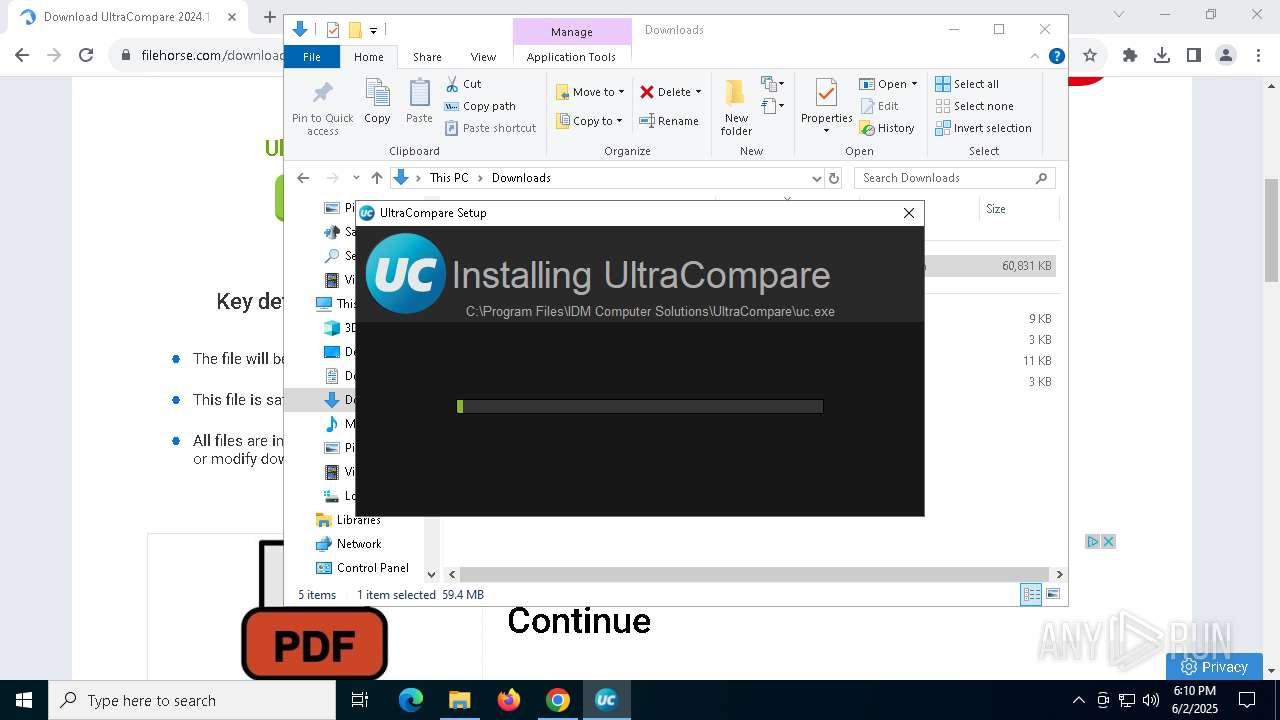Open Properties in the ribbon
The height and width of the screenshot is (720, 1280).
[x=826, y=107]
